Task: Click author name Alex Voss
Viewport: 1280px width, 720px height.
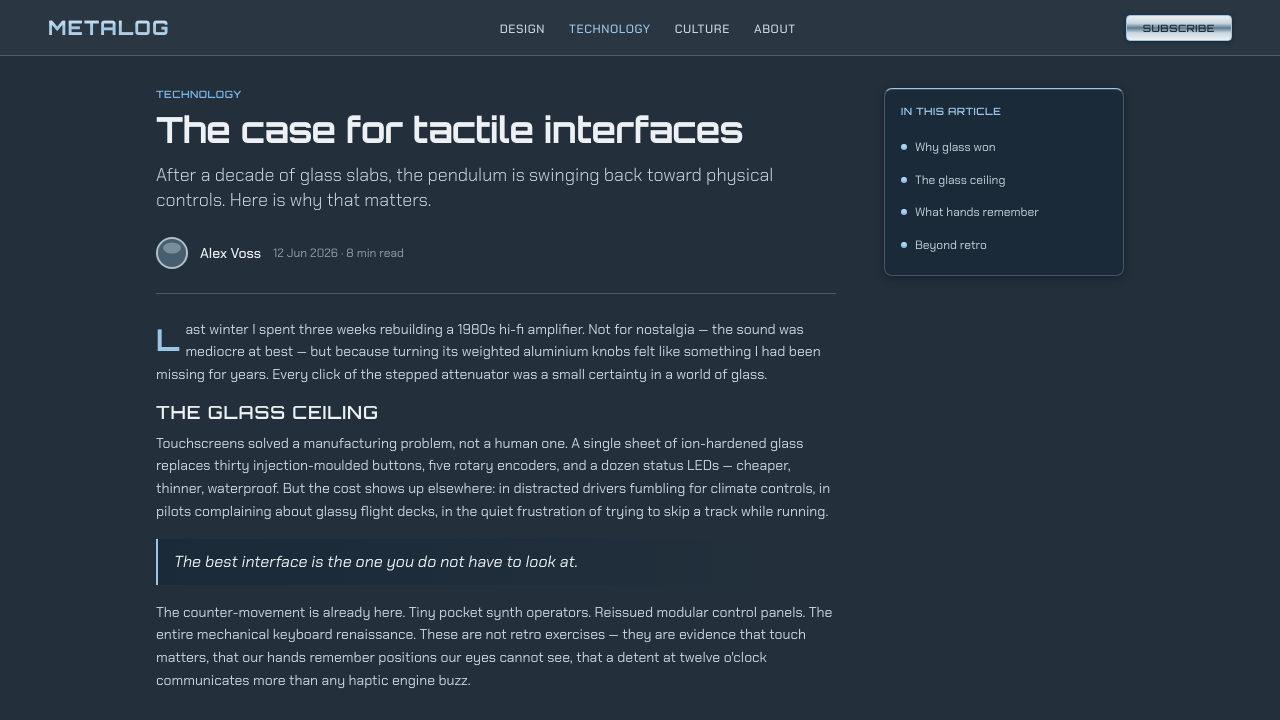Action: (230, 253)
